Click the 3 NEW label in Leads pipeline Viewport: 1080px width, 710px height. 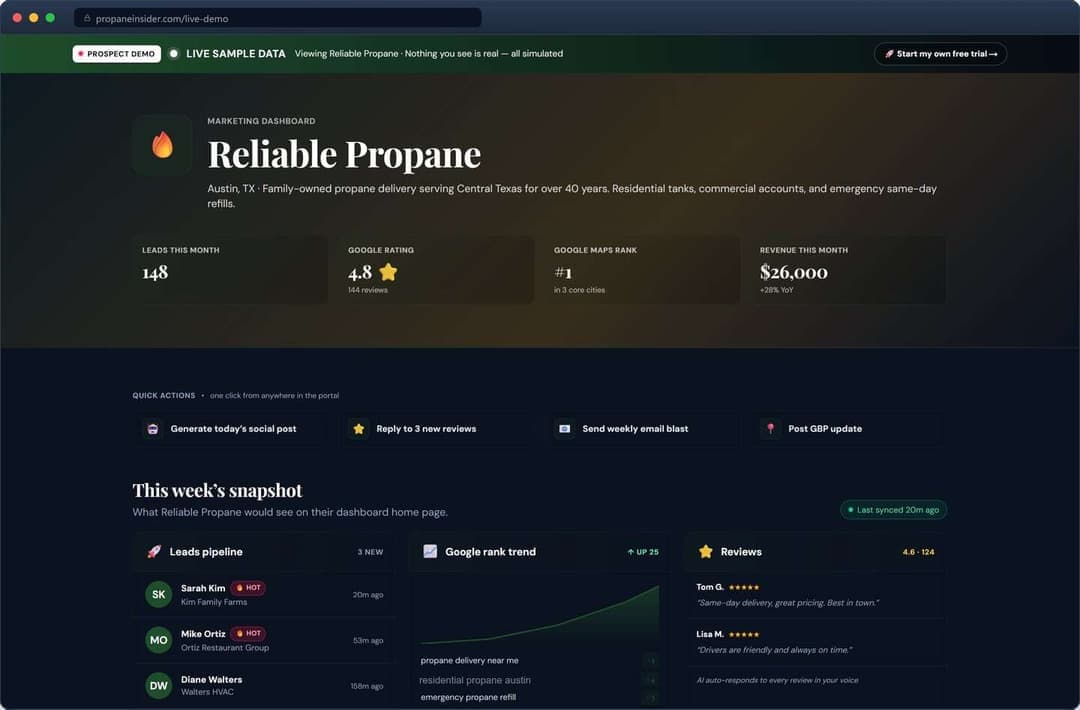pyautogui.click(x=371, y=552)
